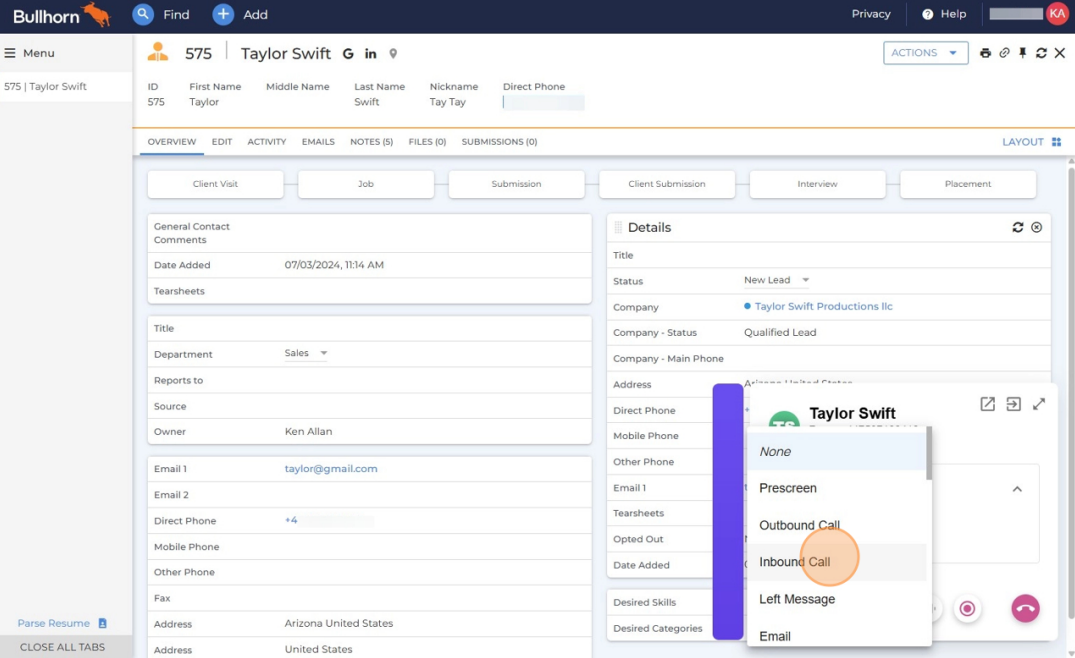Click the Privacy link in top bar

871,14
